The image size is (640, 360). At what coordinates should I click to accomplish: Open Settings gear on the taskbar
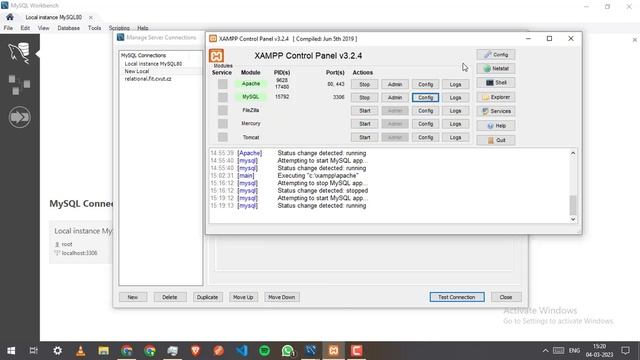[x=58, y=351]
